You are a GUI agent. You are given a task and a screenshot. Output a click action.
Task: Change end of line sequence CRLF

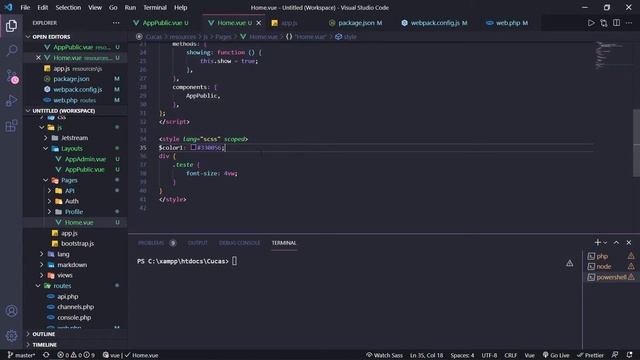[510, 355]
